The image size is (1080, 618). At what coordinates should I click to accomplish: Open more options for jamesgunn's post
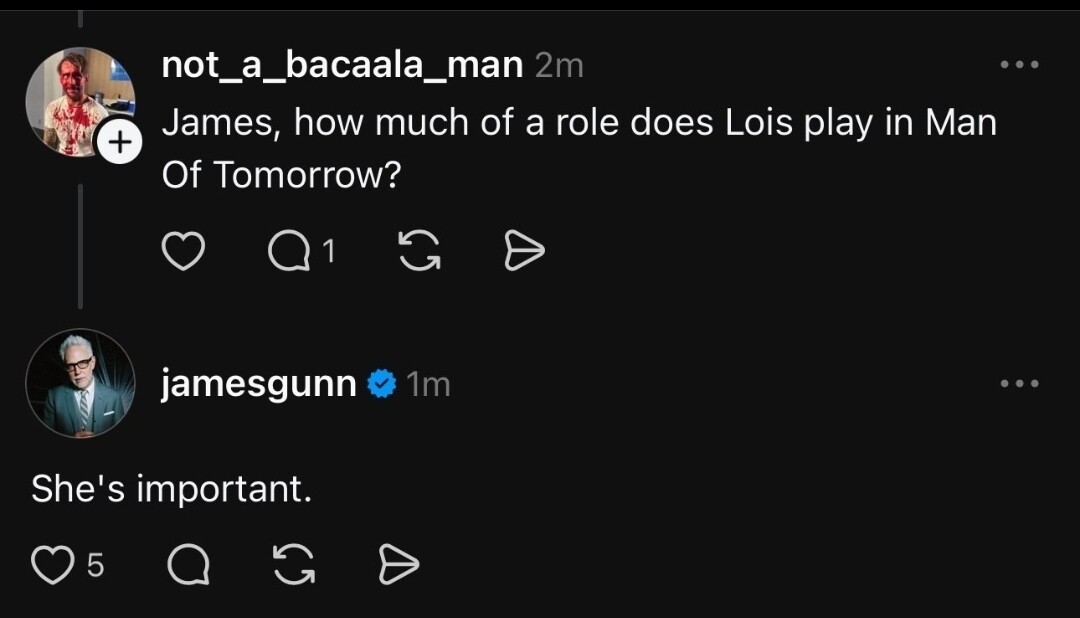[1020, 383]
